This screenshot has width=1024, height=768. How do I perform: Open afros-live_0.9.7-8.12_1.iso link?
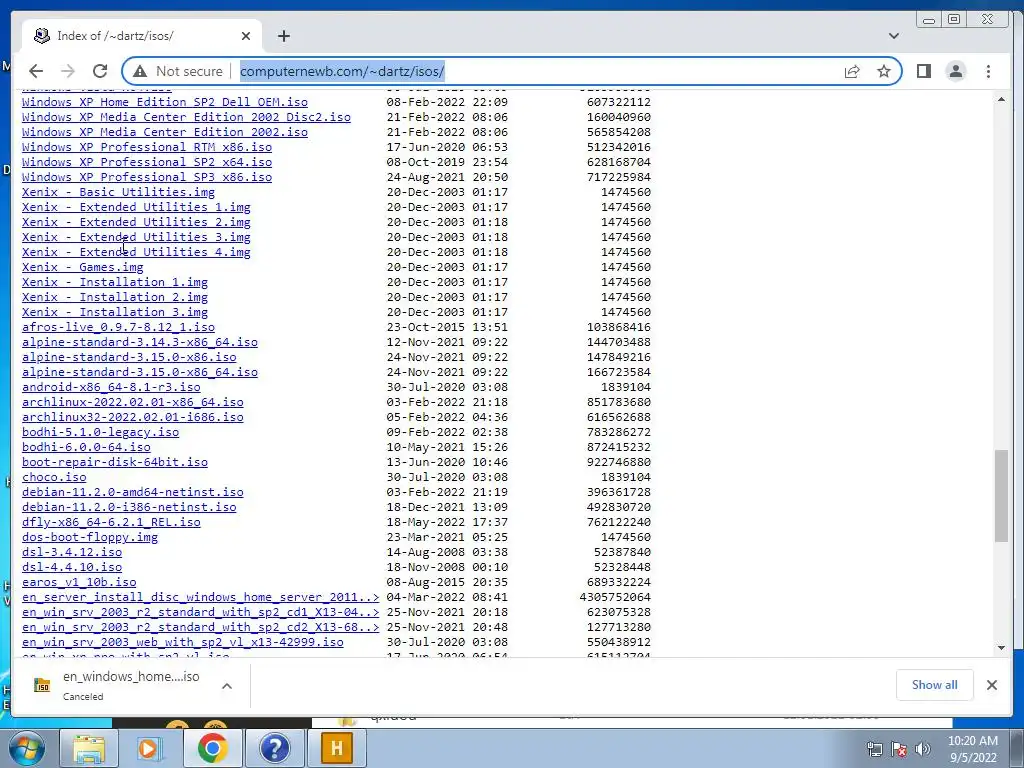coord(118,327)
